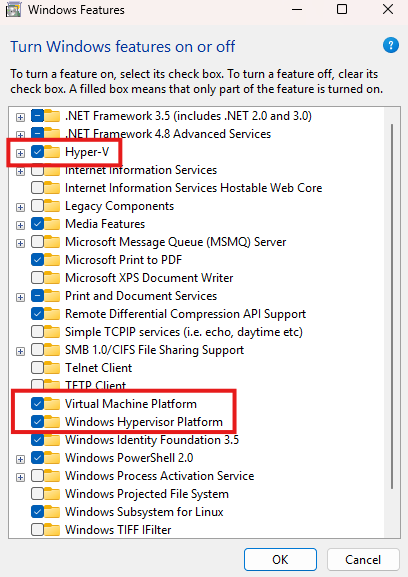This screenshot has height=577, width=408.
Task: Select the Windows Hypervisor Platform label
Action: (x=144, y=422)
